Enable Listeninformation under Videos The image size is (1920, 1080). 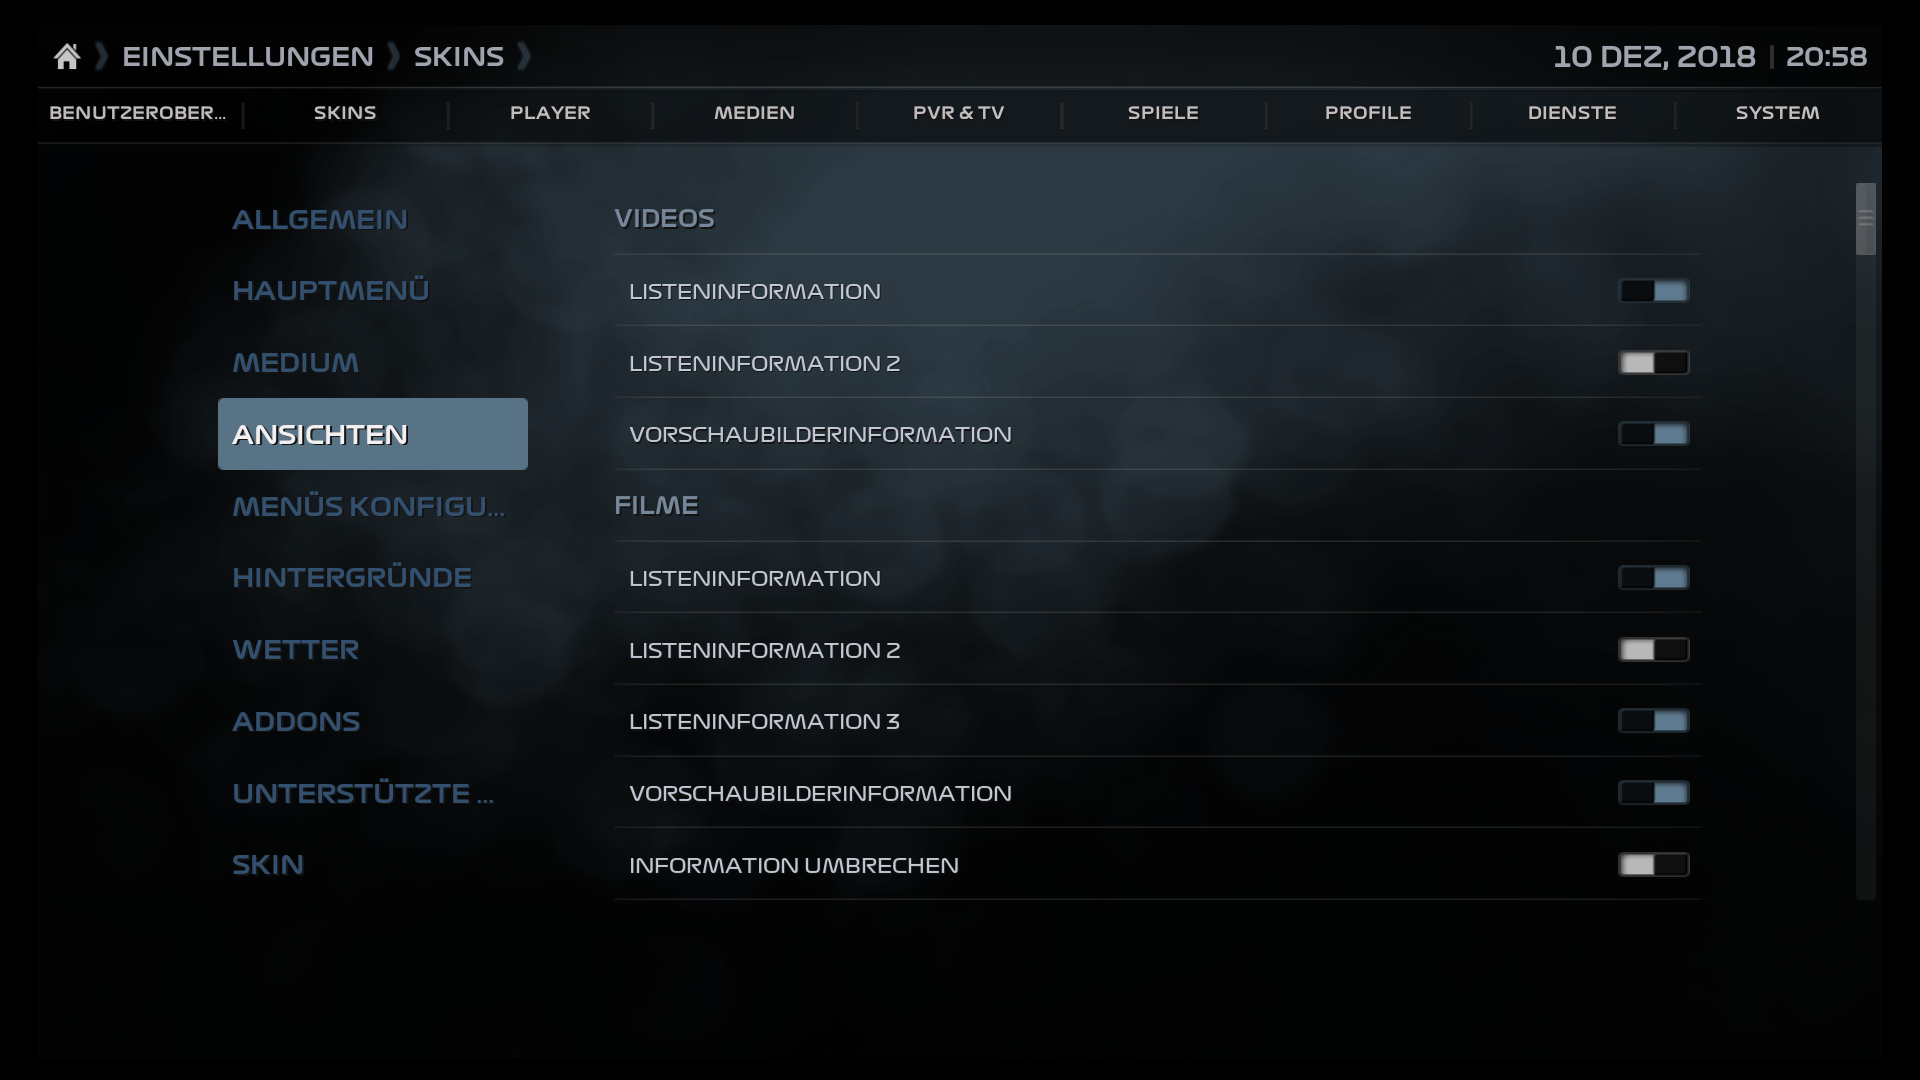[x=1654, y=291]
